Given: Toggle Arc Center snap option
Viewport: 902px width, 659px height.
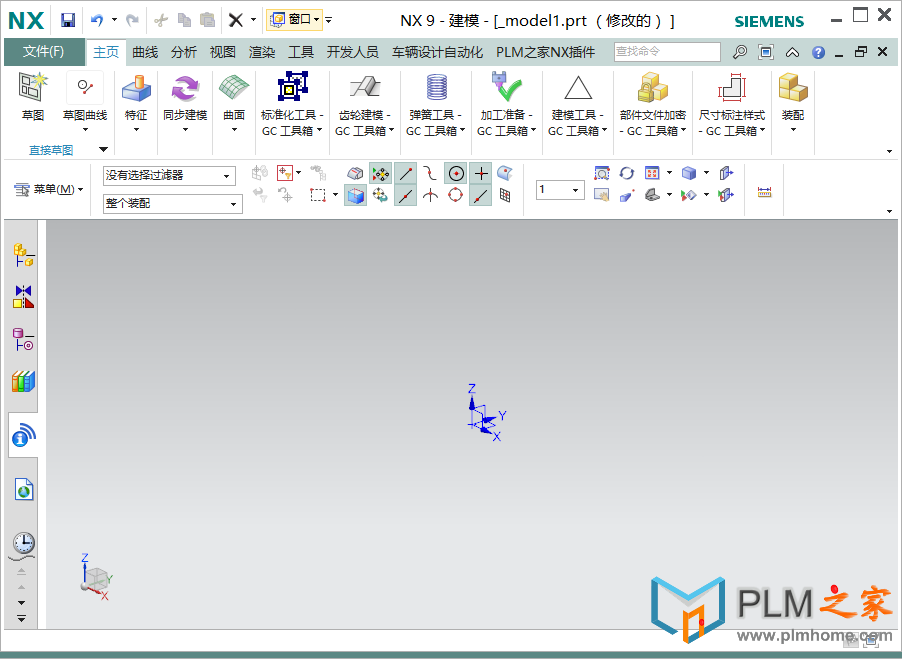Looking at the screenshot, I should [456, 174].
